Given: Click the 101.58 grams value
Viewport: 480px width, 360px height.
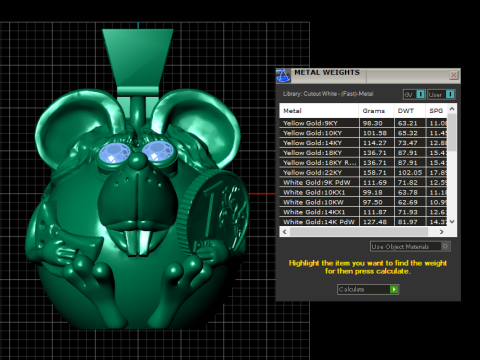Looking at the screenshot, I should click(x=374, y=133).
